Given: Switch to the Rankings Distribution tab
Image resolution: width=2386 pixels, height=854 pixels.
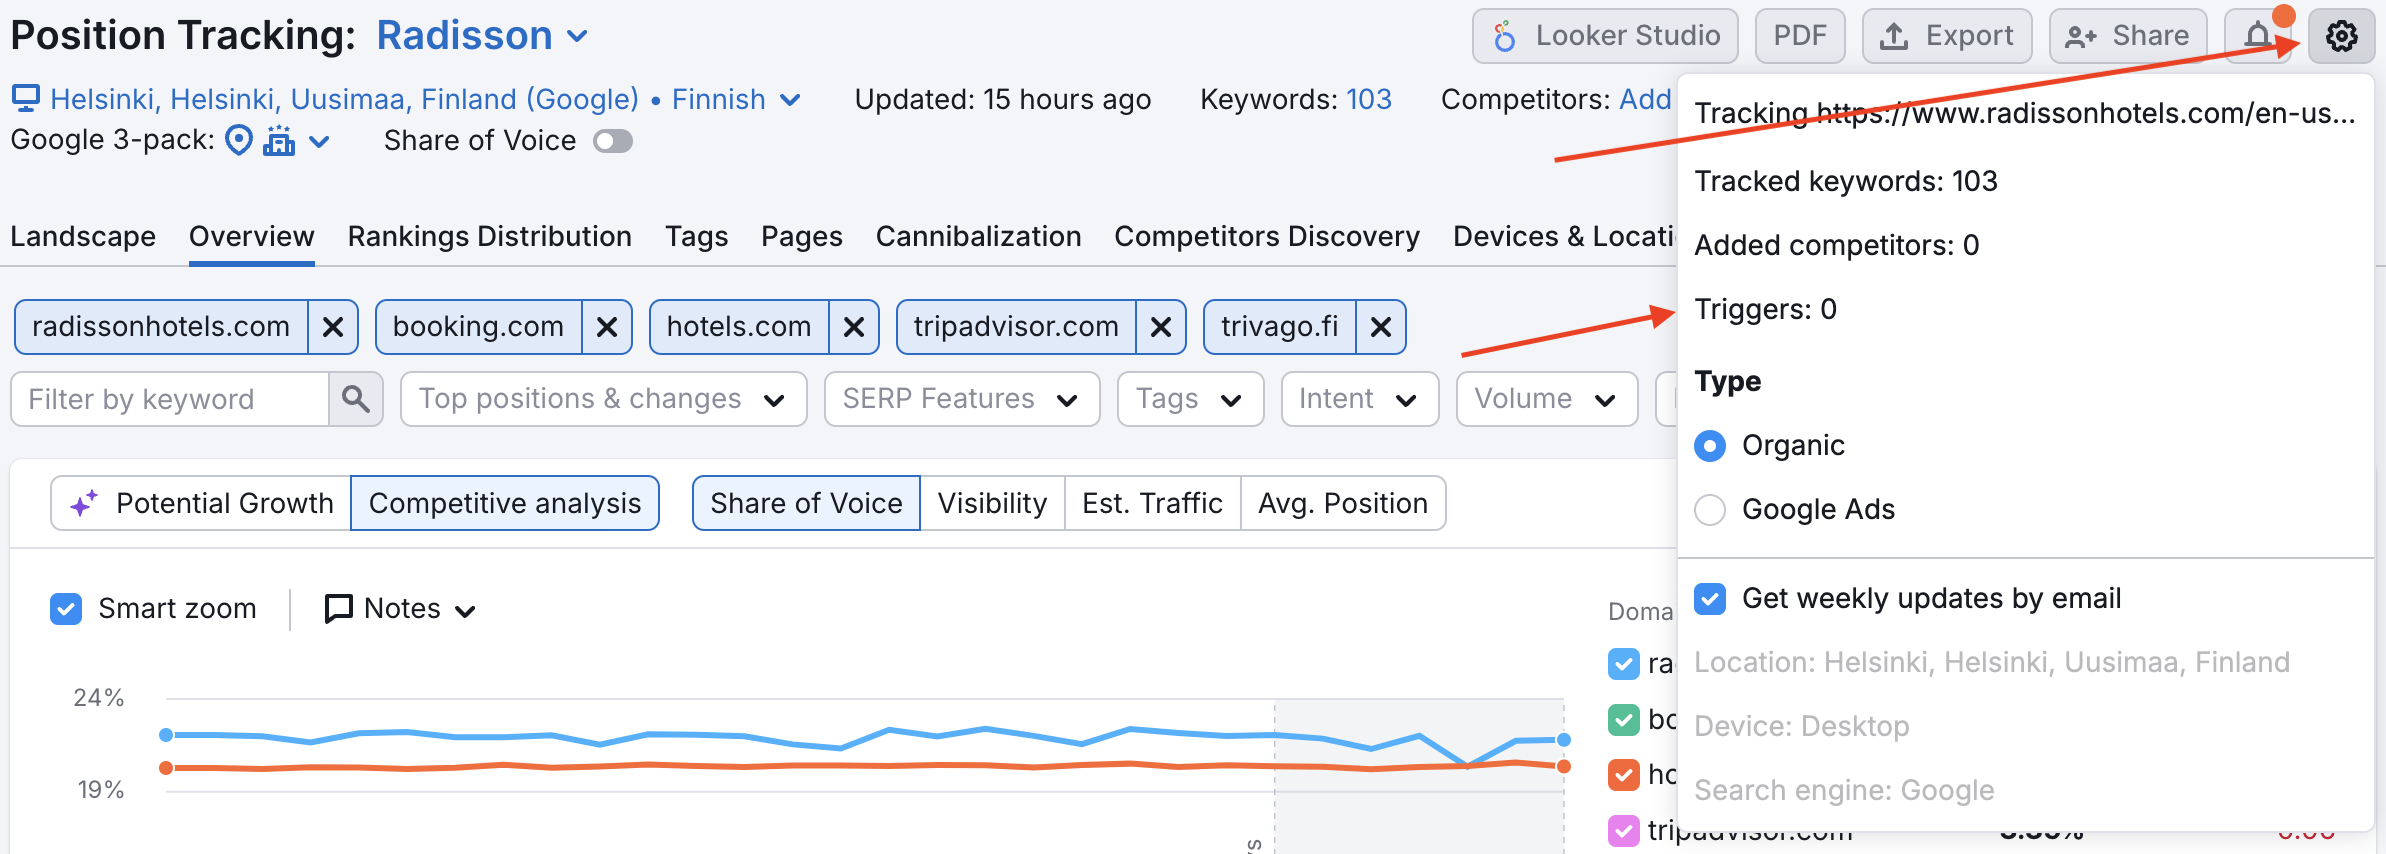Looking at the screenshot, I should pos(490,237).
